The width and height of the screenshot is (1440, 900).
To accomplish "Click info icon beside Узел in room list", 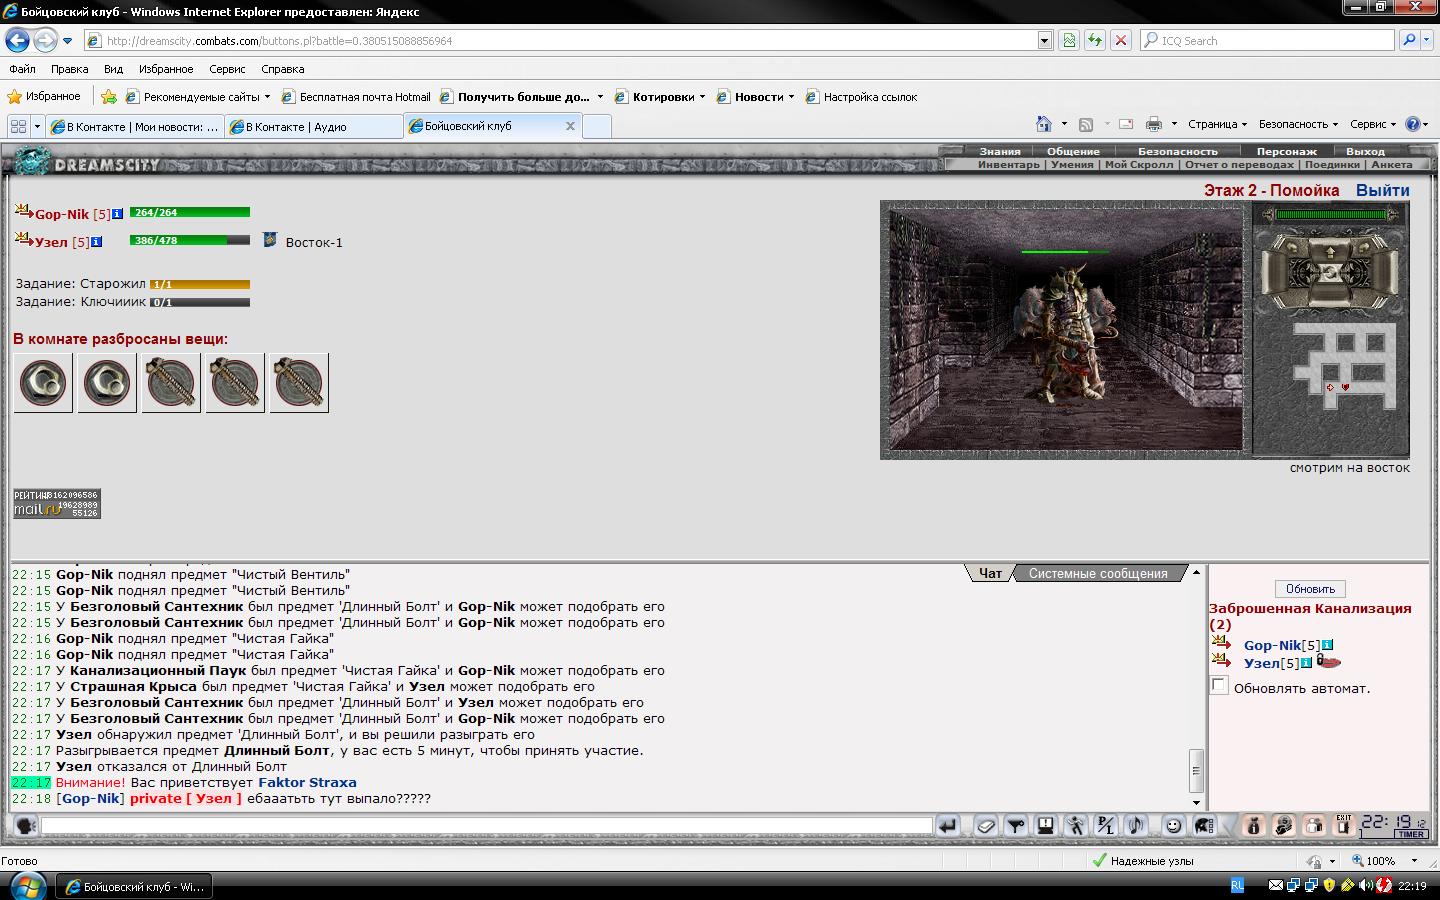I will (1306, 663).
